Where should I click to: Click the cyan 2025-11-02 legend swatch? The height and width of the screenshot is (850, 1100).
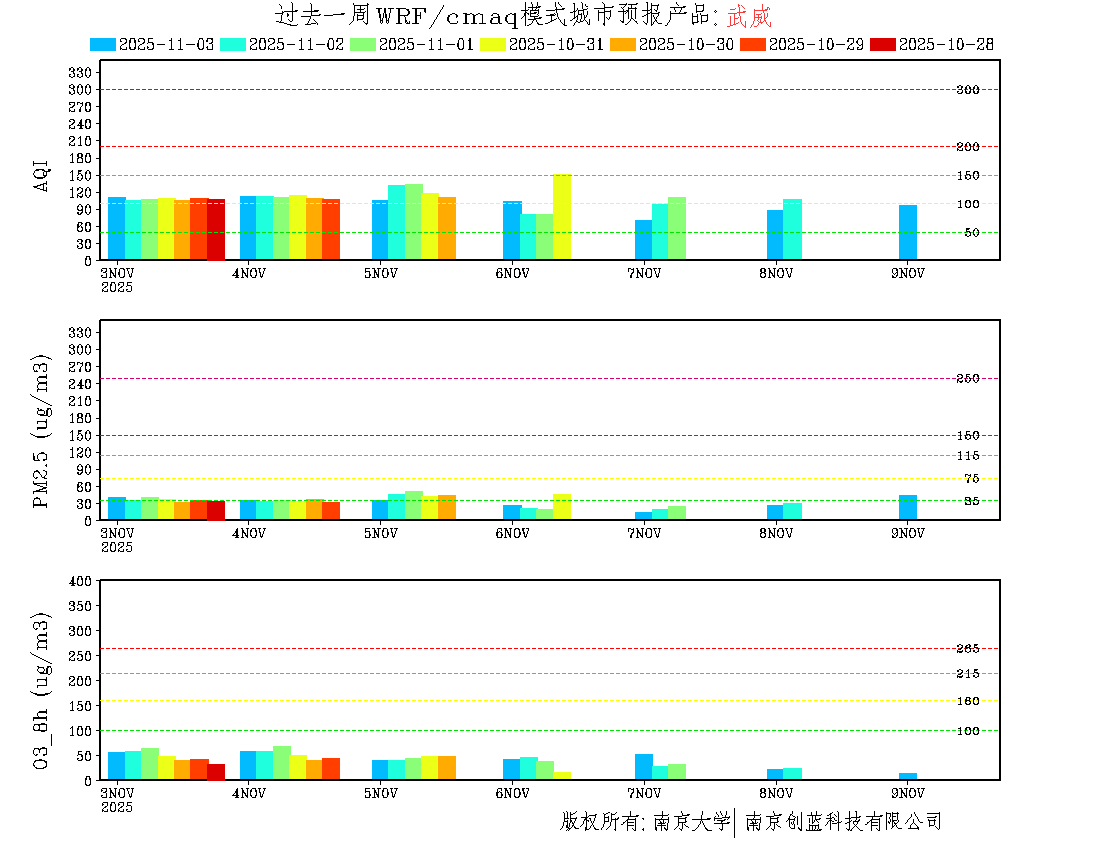(x=233, y=44)
